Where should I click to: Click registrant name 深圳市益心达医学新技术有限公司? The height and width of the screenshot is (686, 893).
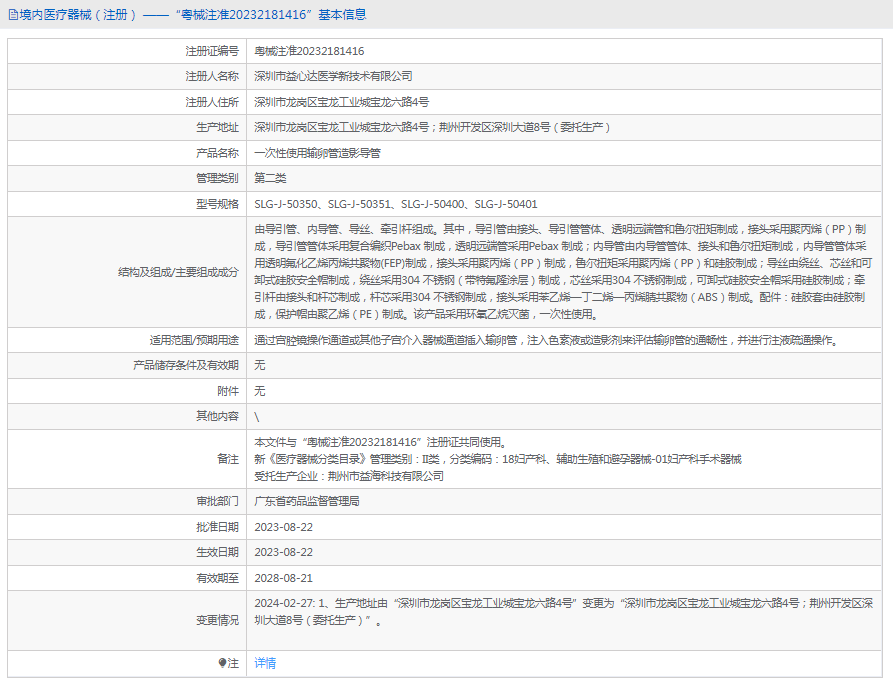[333, 76]
